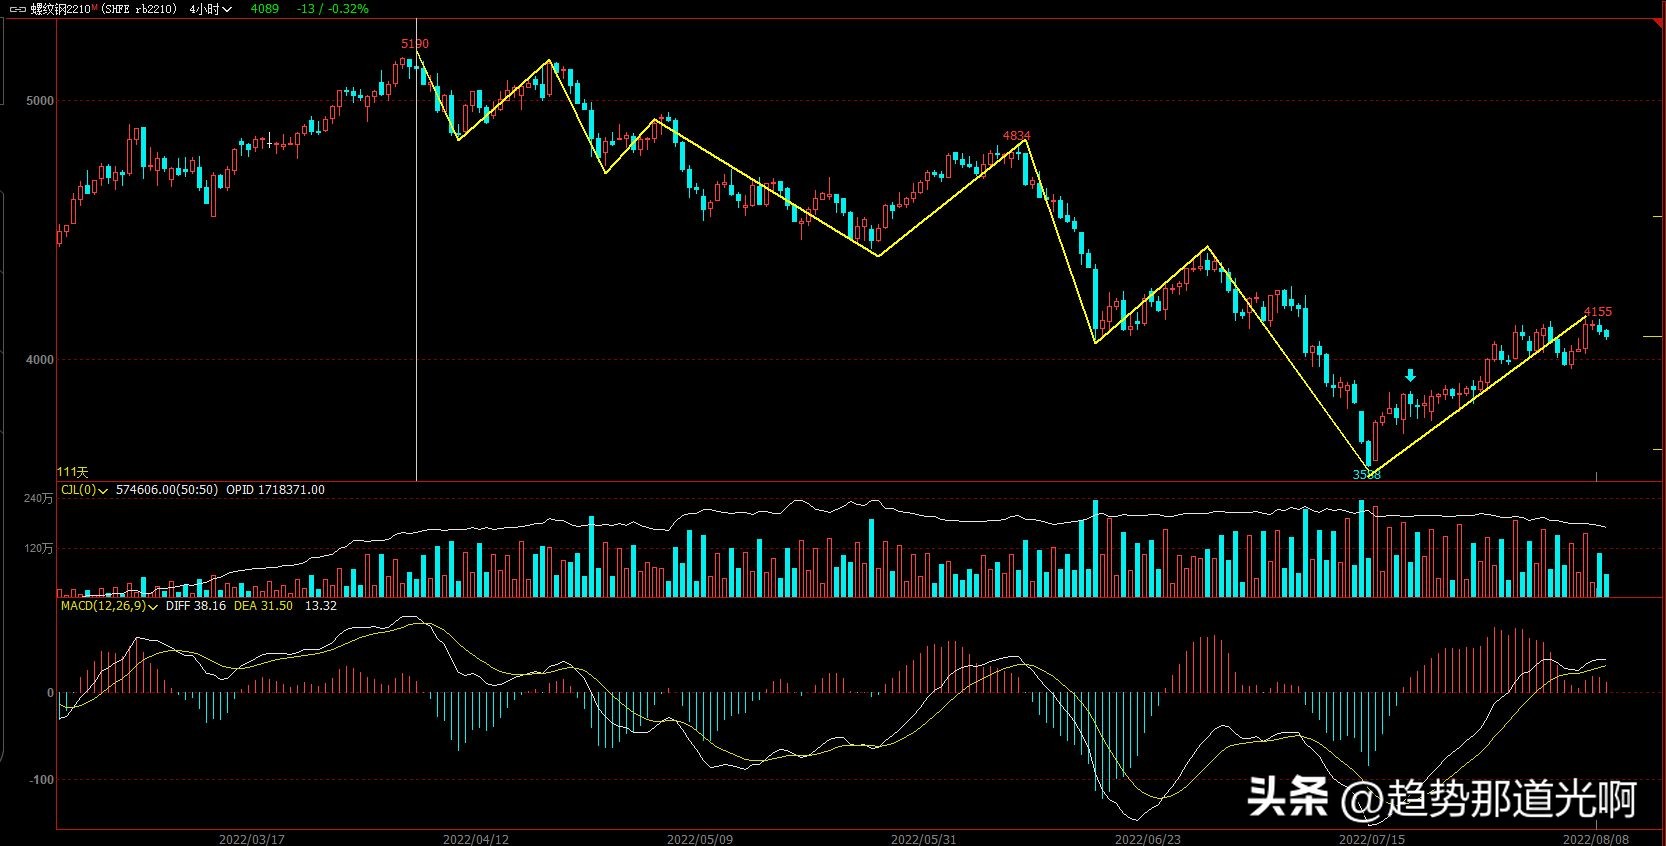Click the volume value 574606.00(50:50)
This screenshot has width=1666, height=846.
[167, 490]
